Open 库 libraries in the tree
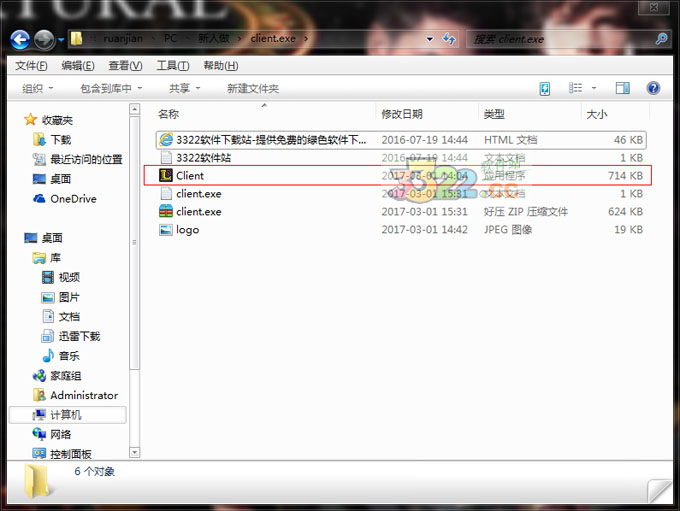The height and width of the screenshot is (511, 680). [x=46, y=258]
